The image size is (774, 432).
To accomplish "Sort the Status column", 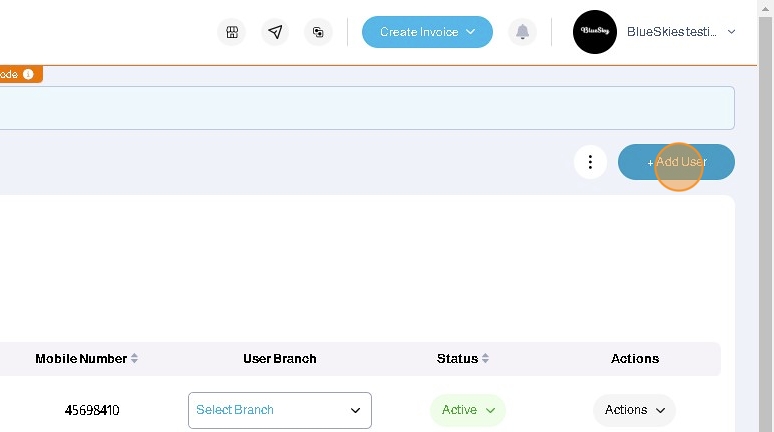I will pos(485,358).
